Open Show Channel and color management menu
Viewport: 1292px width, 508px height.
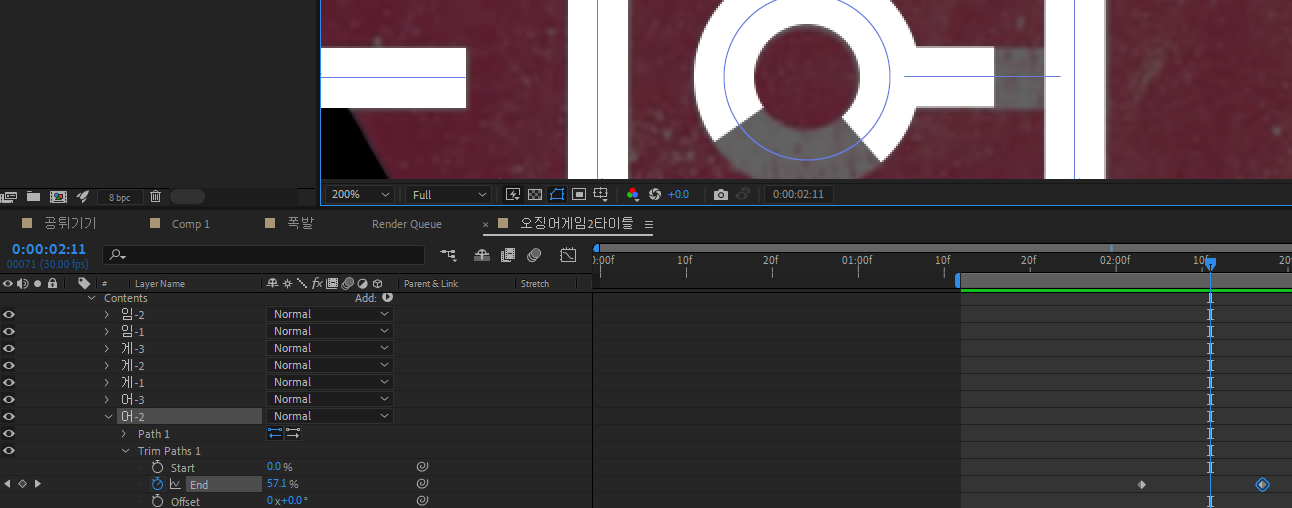point(632,194)
